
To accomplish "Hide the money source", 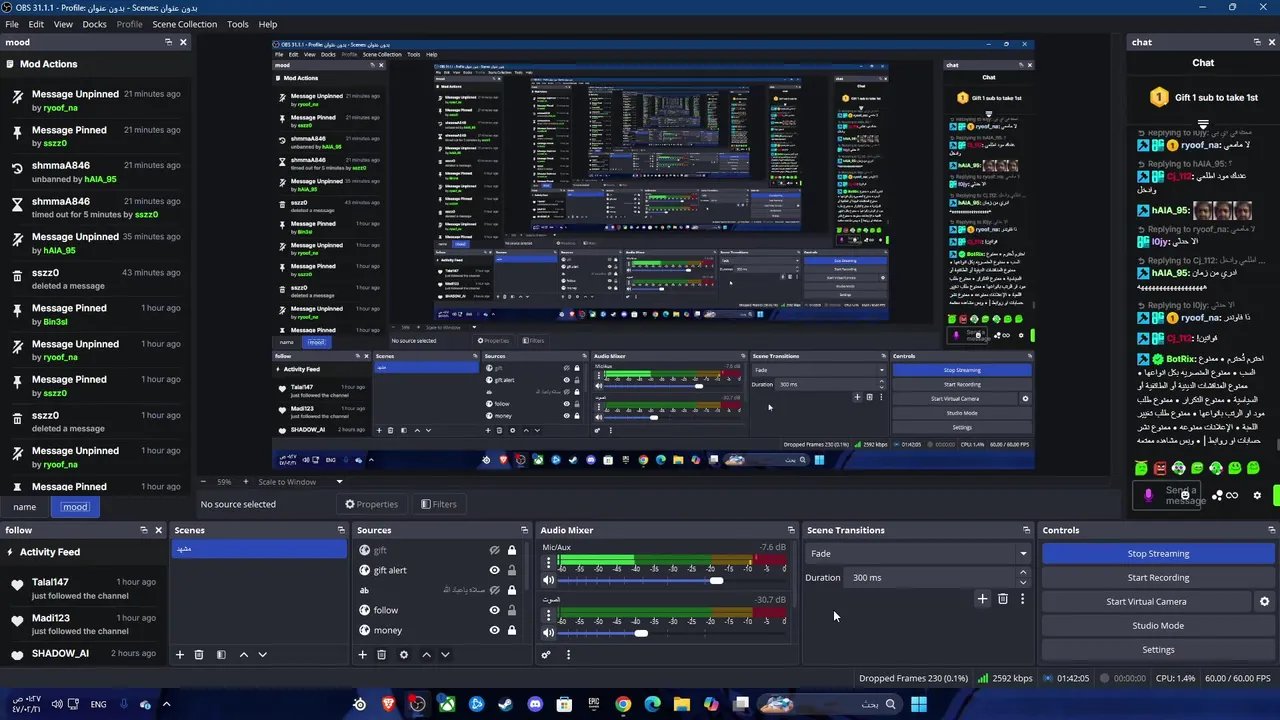I will [494, 630].
